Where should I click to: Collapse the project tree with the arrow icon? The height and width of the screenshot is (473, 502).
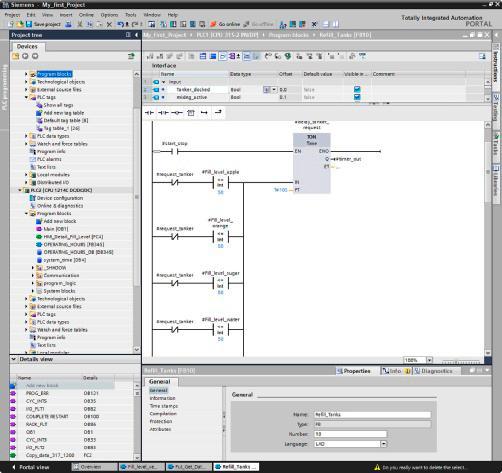pos(136,35)
